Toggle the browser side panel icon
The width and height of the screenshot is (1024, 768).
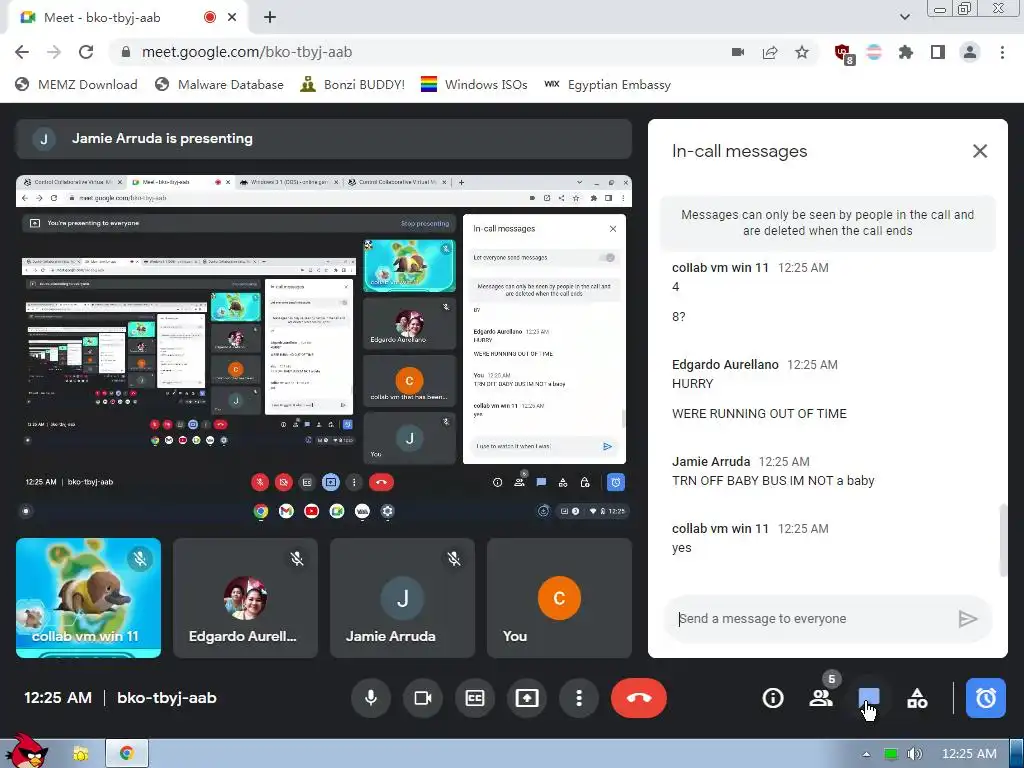(x=938, y=52)
